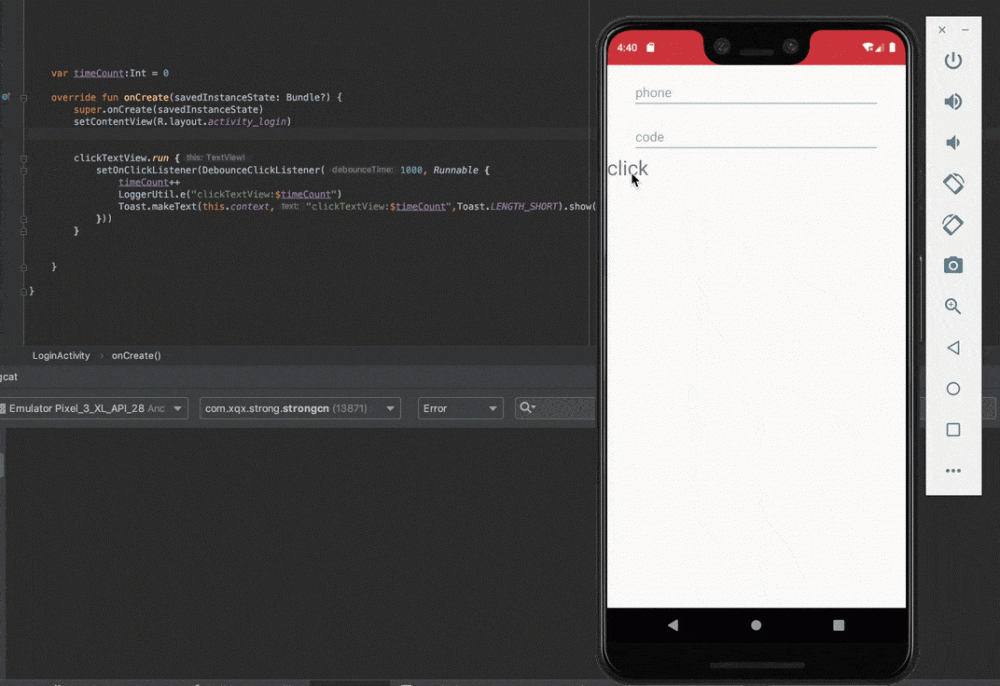Open the emulator extended controls
Image resolution: width=1000 pixels, height=686 pixels.
[x=953, y=471]
